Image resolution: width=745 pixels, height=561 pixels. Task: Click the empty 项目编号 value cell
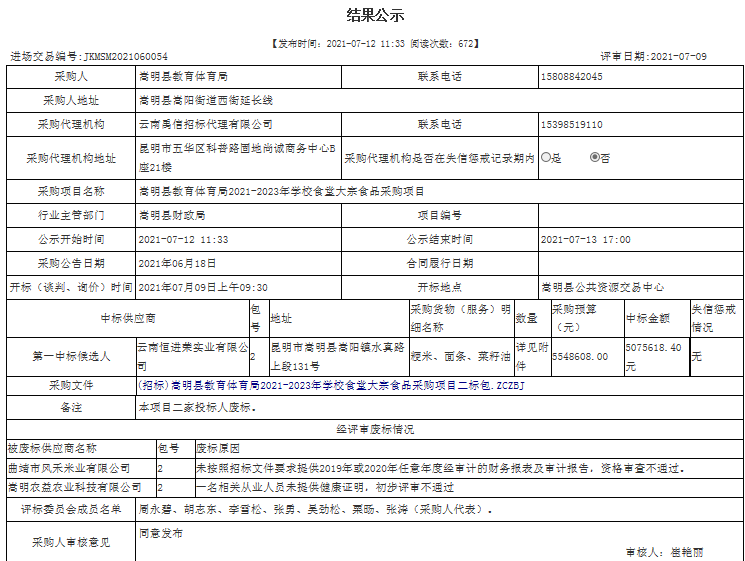tap(637, 215)
